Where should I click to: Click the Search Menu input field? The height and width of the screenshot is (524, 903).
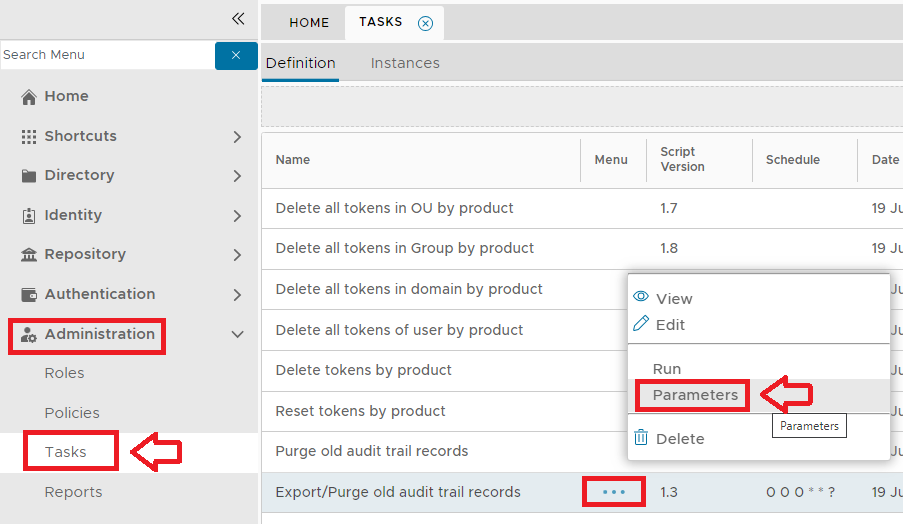pos(107,55)
